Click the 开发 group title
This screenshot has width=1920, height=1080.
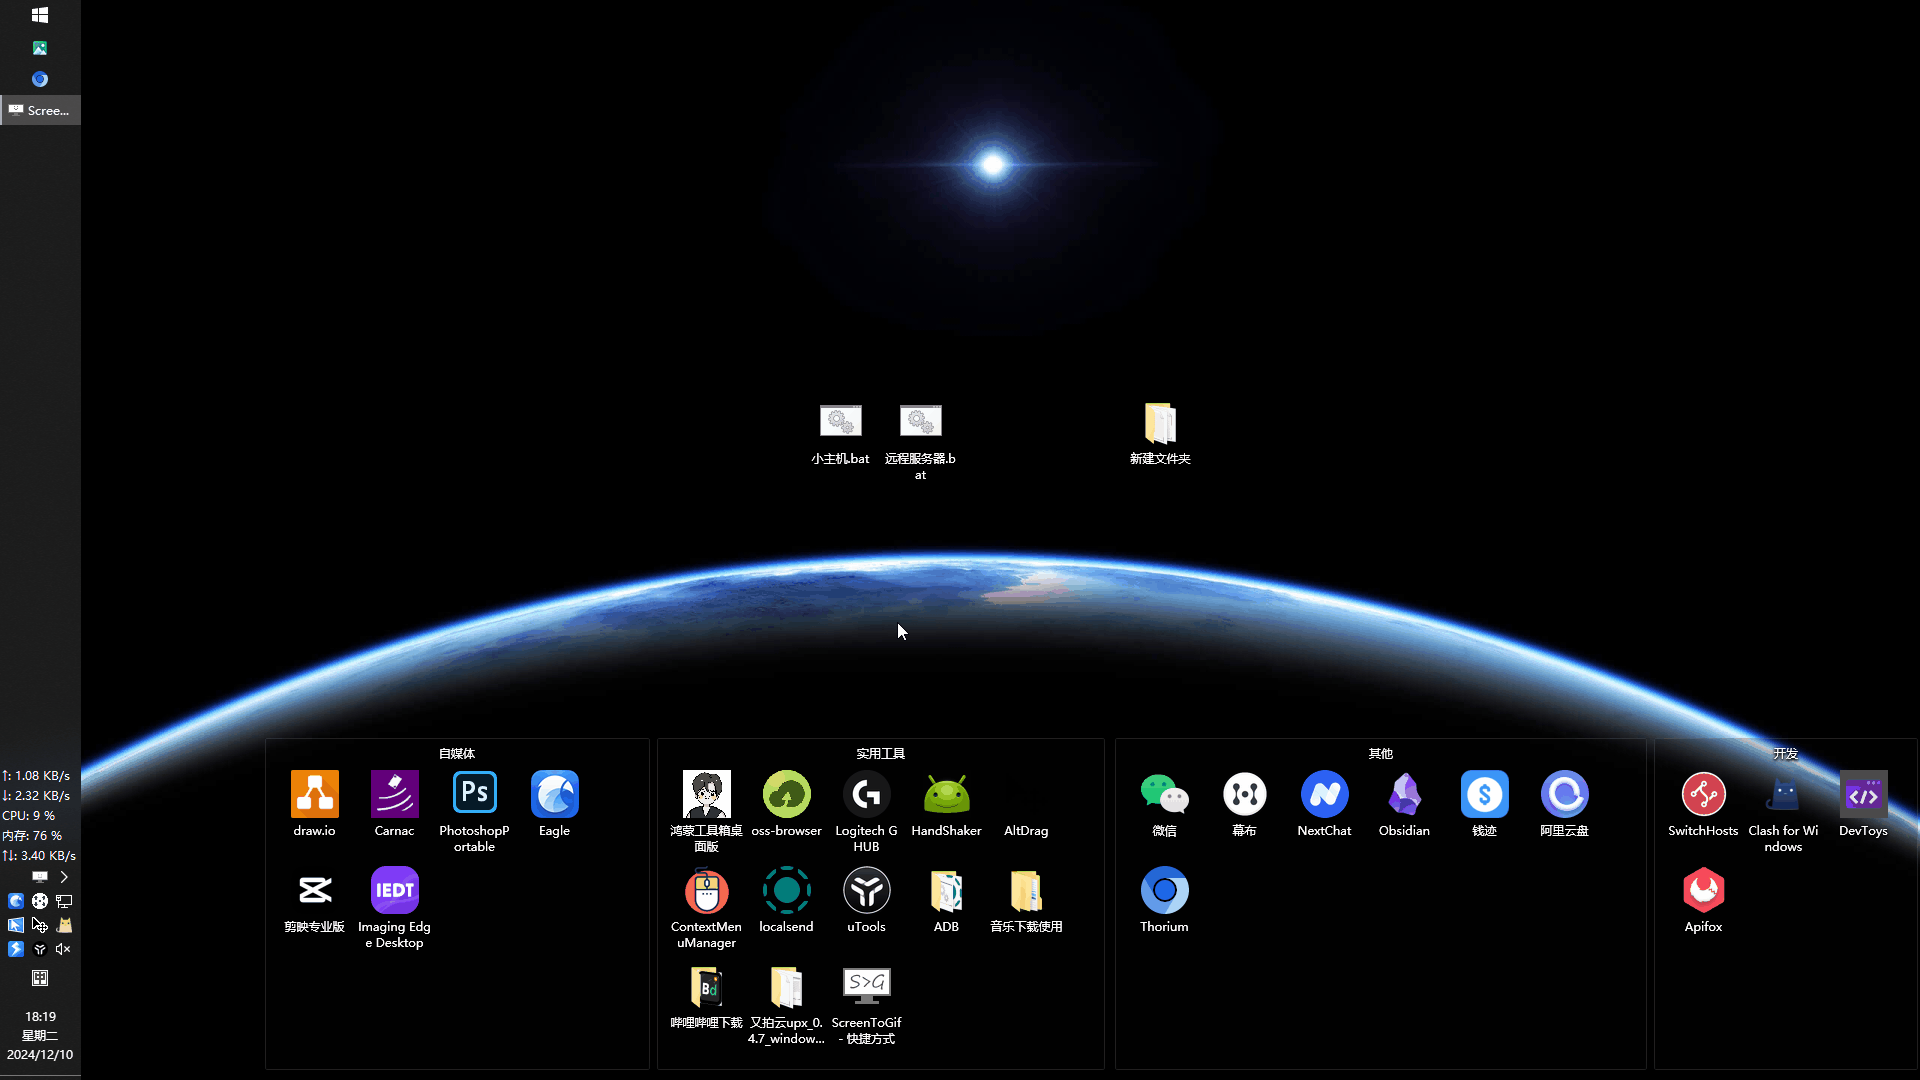point(1785,753)
